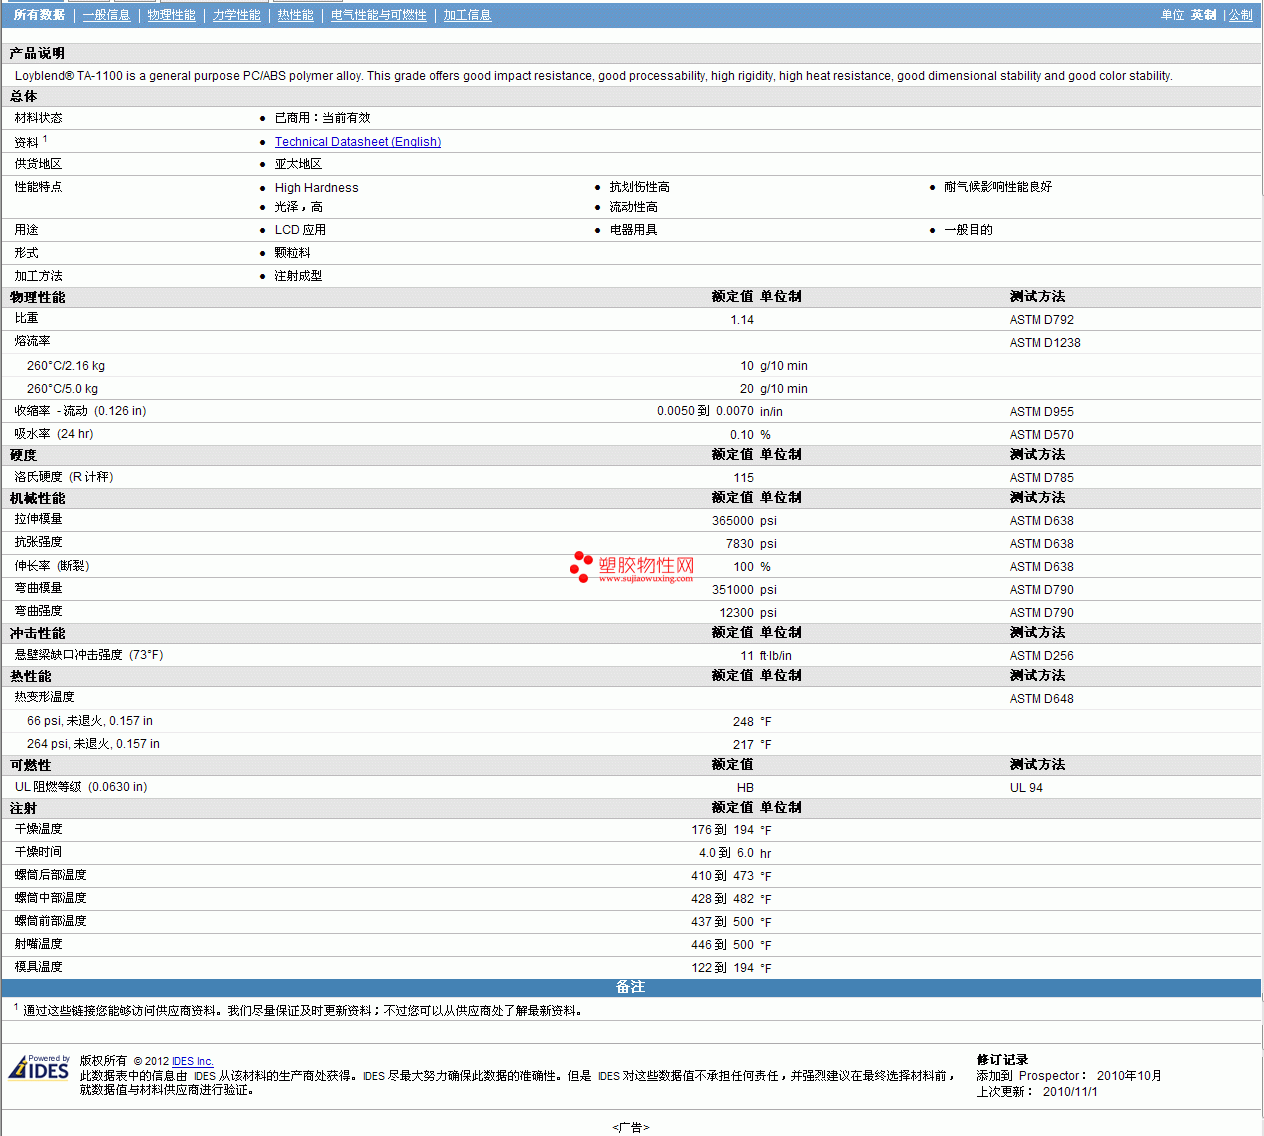Click the 材料状态 row label
This screenshot has height=1136, width=1264.
38,118
